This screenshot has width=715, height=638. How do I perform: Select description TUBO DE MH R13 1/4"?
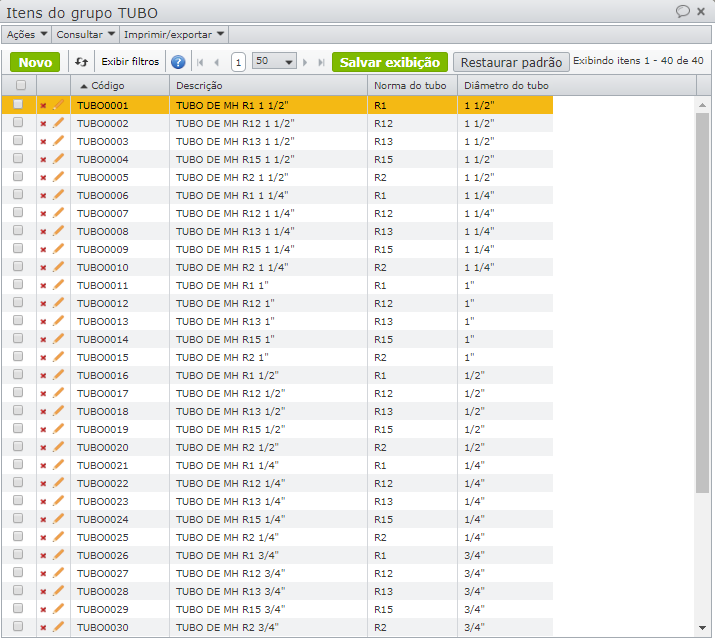coord(230,502)
